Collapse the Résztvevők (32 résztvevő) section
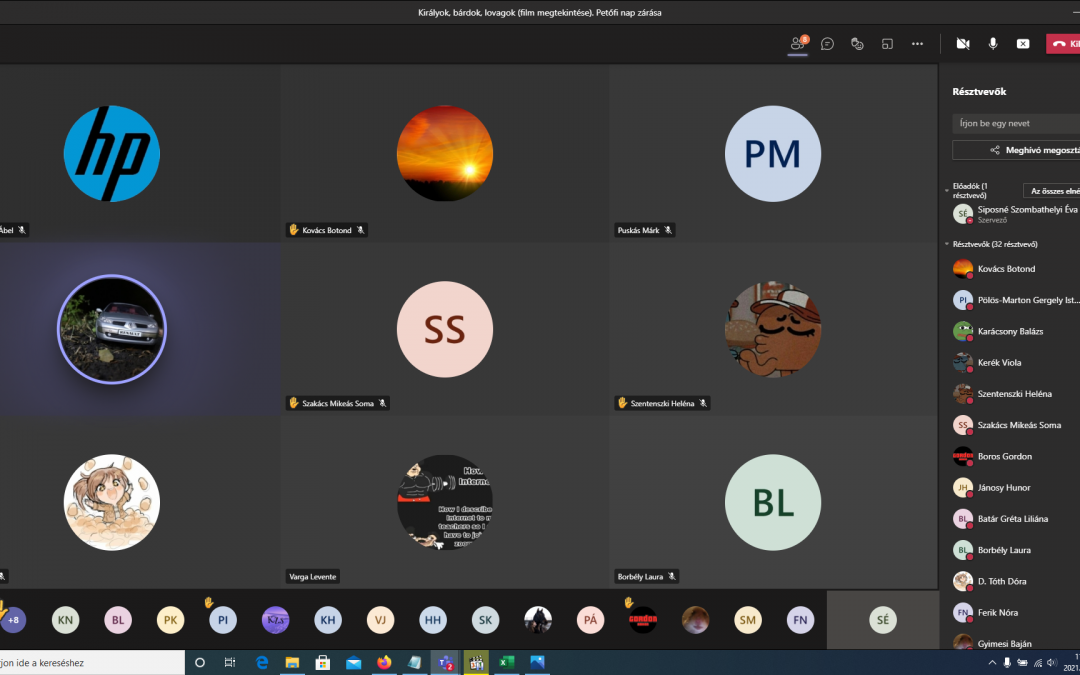The image size is (1080, 675). [x=947, y=245]
